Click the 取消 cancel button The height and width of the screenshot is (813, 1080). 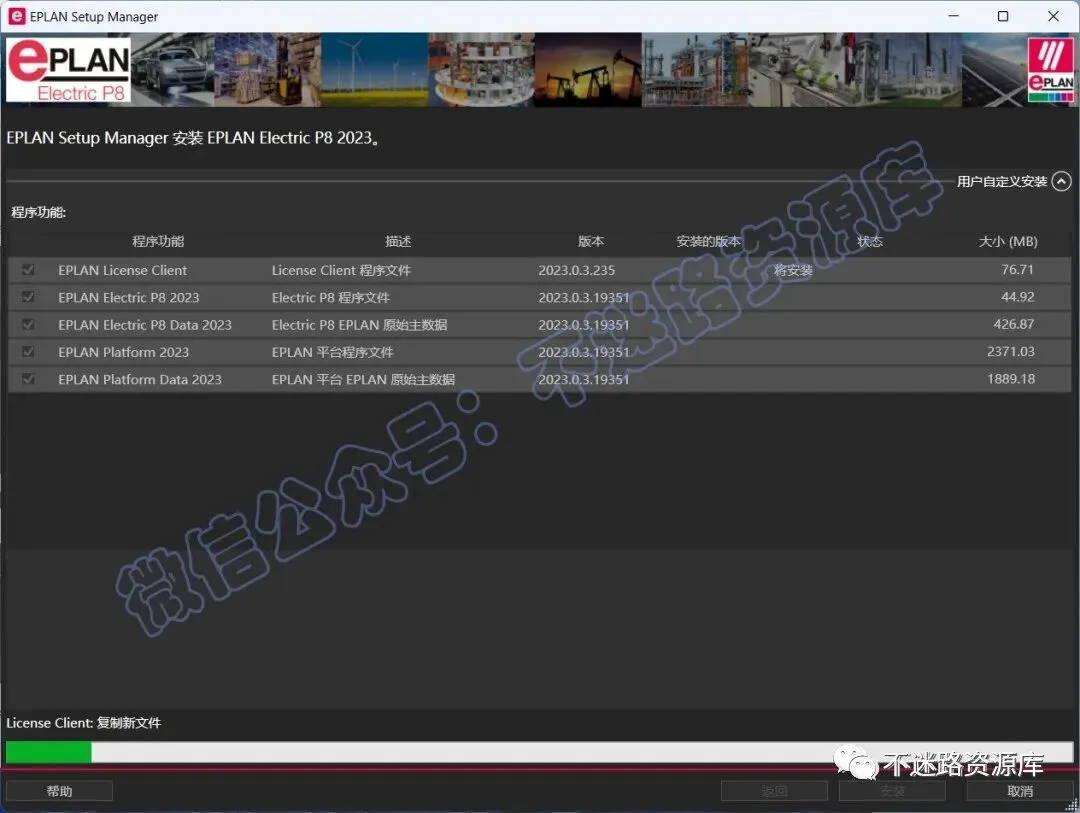click(x=1019, y=791)
